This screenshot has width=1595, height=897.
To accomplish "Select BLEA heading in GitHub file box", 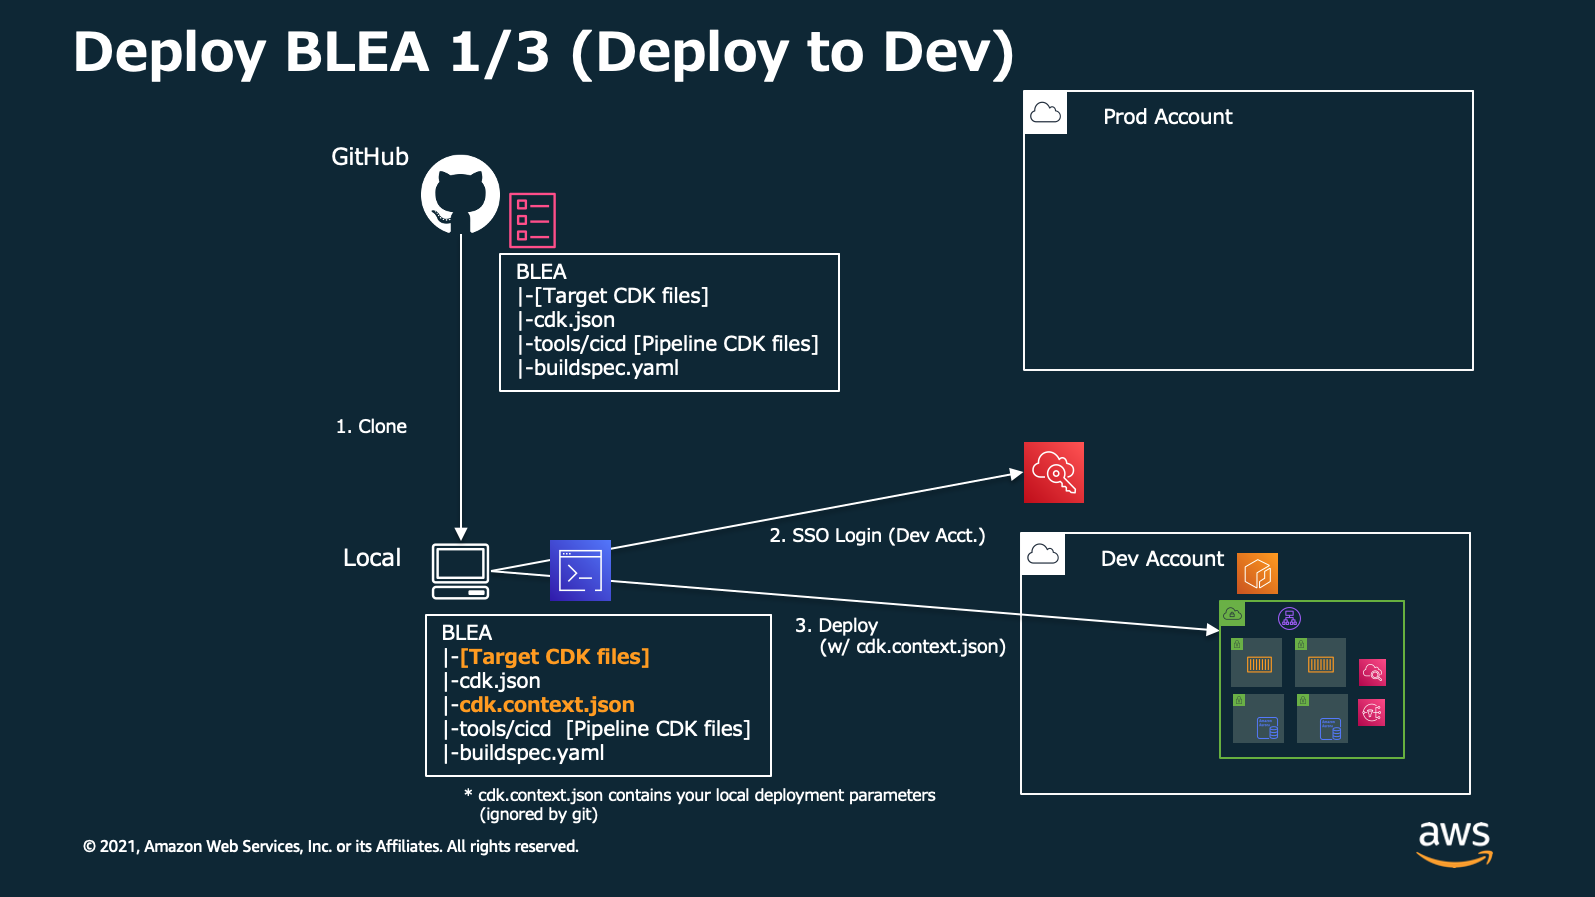I will pyautogui.click(x=541, y=272).
